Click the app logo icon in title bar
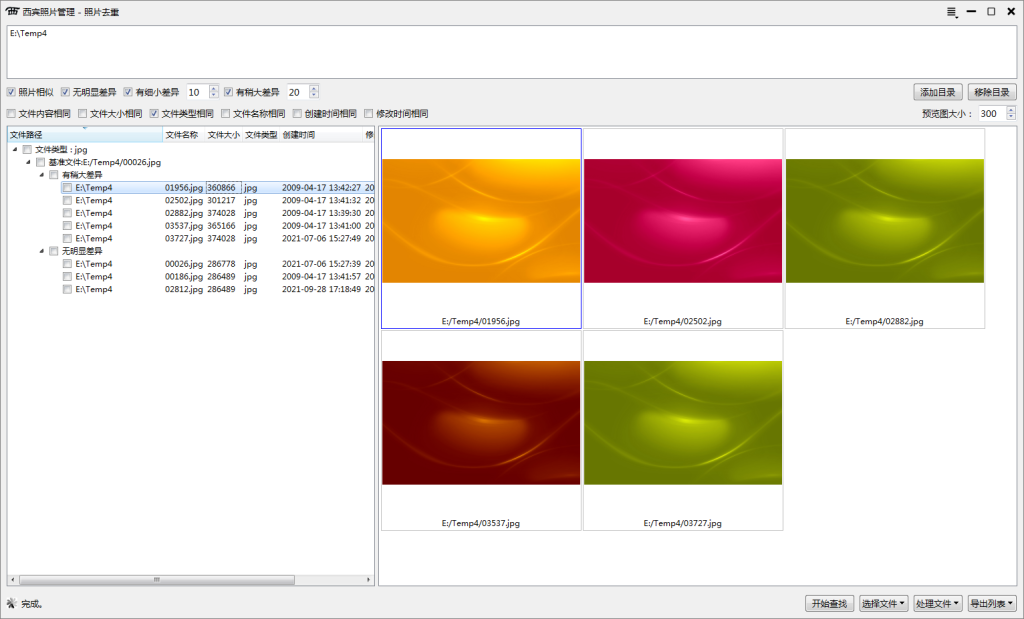This screenshot has width=1024, height=619. (x=12, y=11)
